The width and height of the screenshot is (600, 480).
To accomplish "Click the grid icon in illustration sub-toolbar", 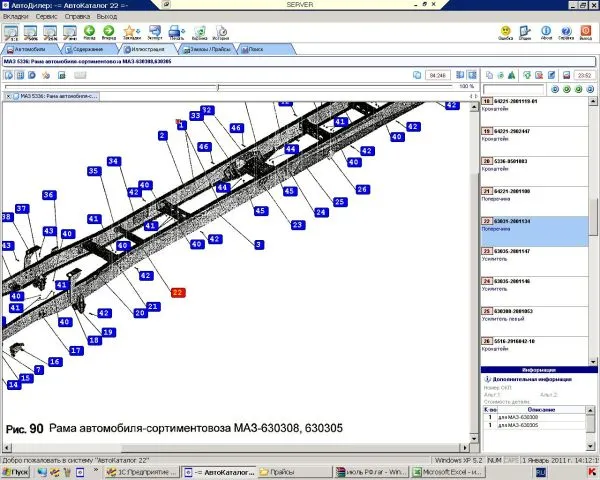I will 20,75.
